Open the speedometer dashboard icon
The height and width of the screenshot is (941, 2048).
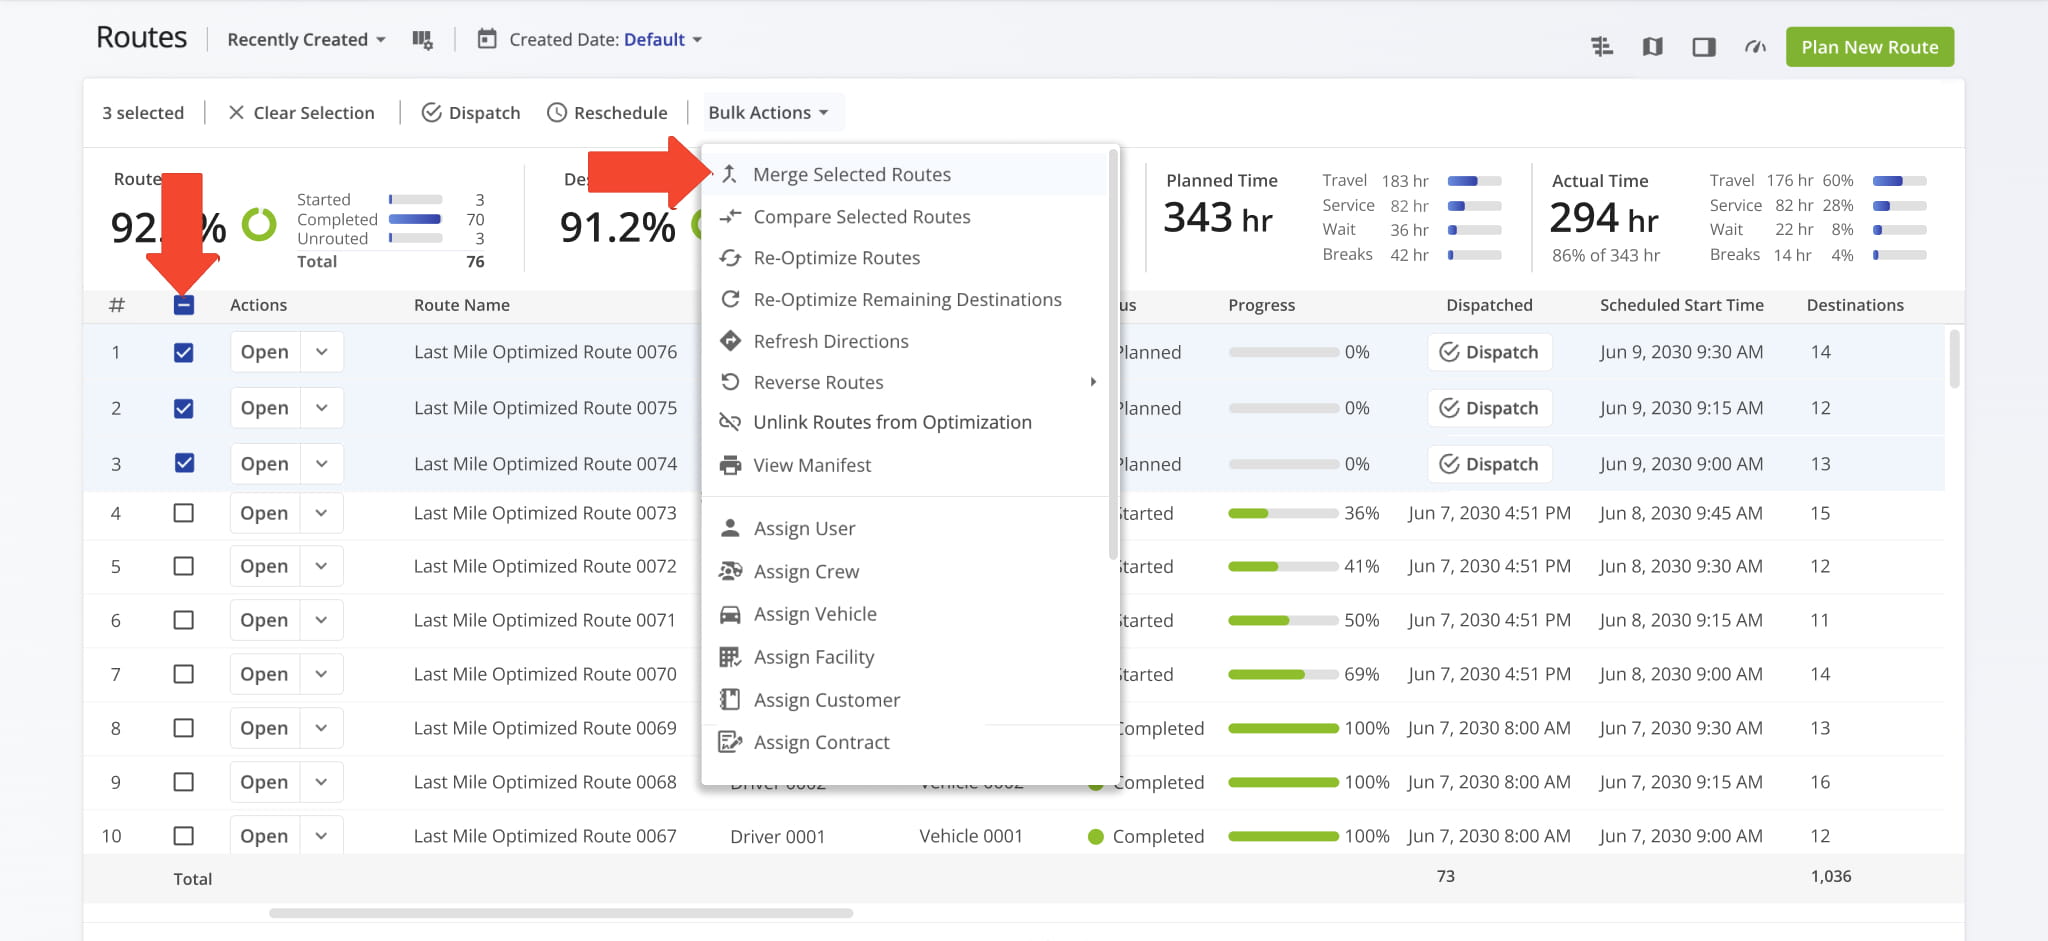[x=1755, y=47]
